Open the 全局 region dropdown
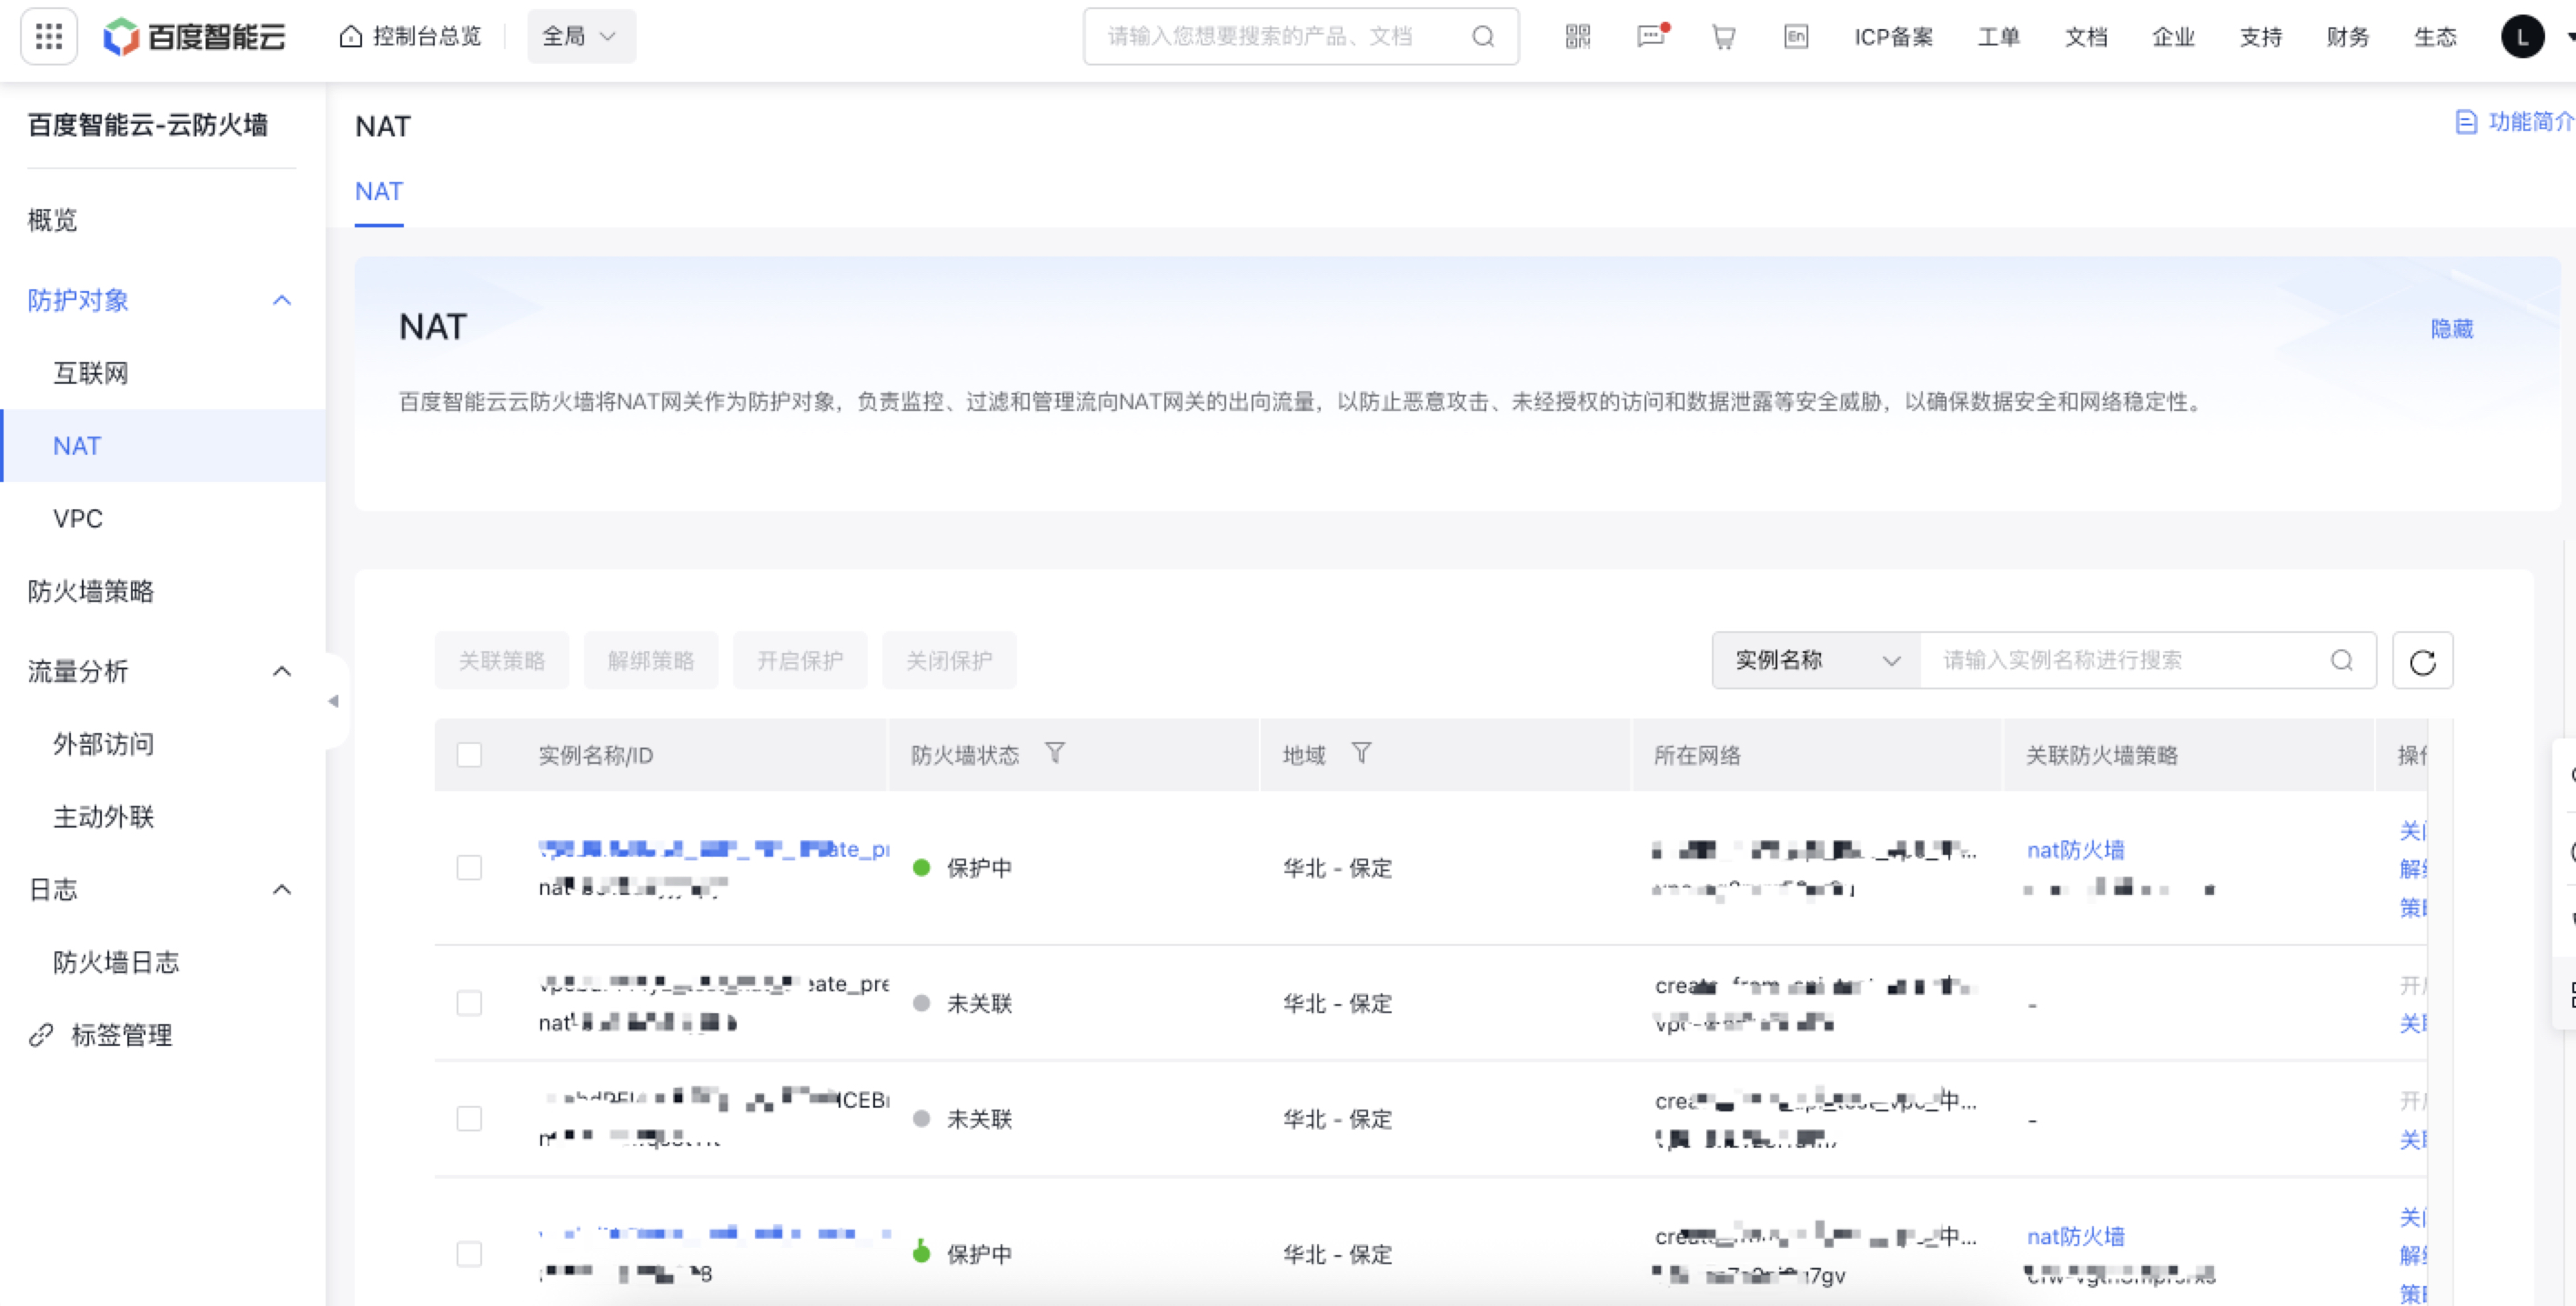 (x=580, y=37)
